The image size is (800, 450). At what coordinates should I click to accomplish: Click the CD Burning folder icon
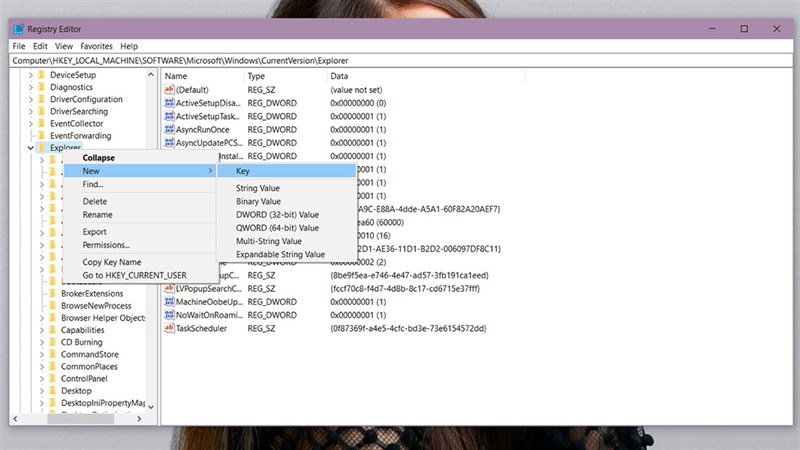coord(53,342)
